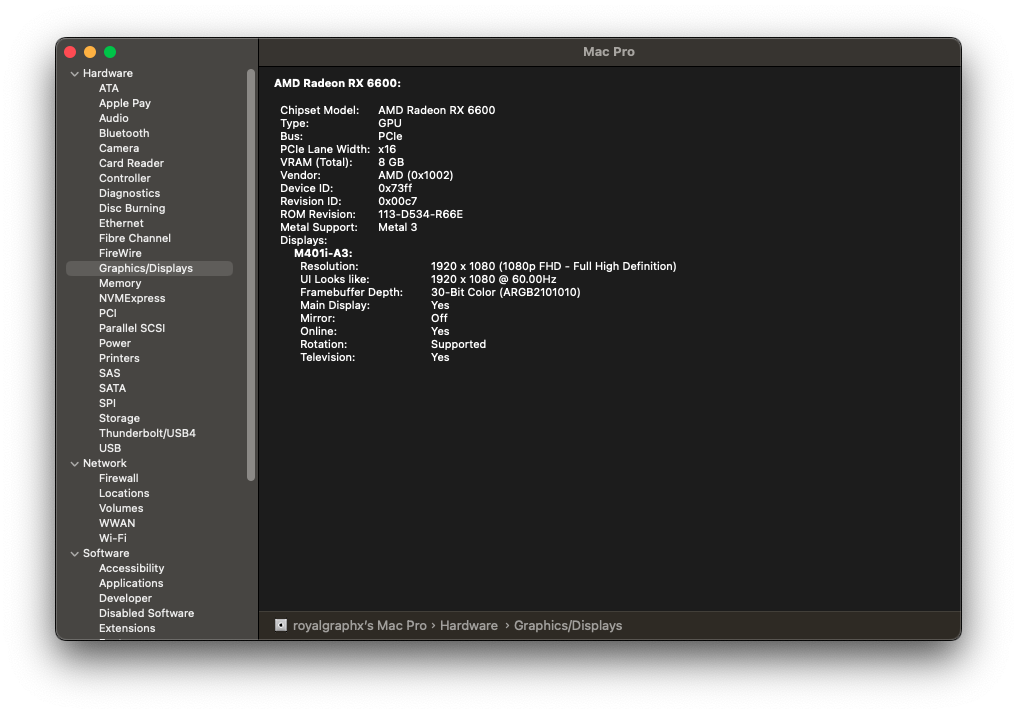Click royalgraphx's Mac Pro in path bar
Image resolution: width=1017 pixels, height=714 pixels.
[359, 626]
